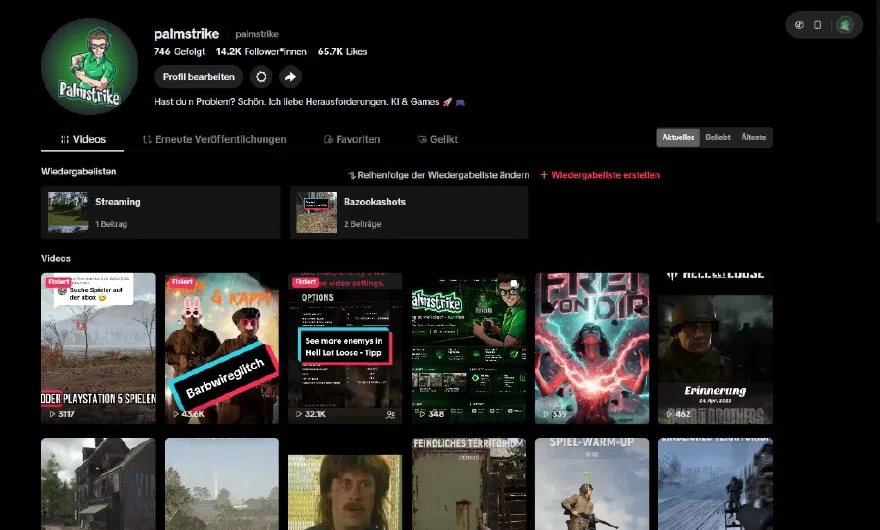
Task: Open pinned video 'Oder Playstation 5 spielen'
Action: (x=98, y=348)
